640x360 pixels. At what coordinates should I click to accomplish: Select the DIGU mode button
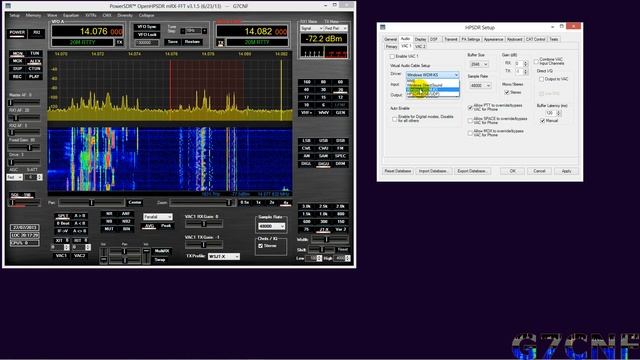323,163
